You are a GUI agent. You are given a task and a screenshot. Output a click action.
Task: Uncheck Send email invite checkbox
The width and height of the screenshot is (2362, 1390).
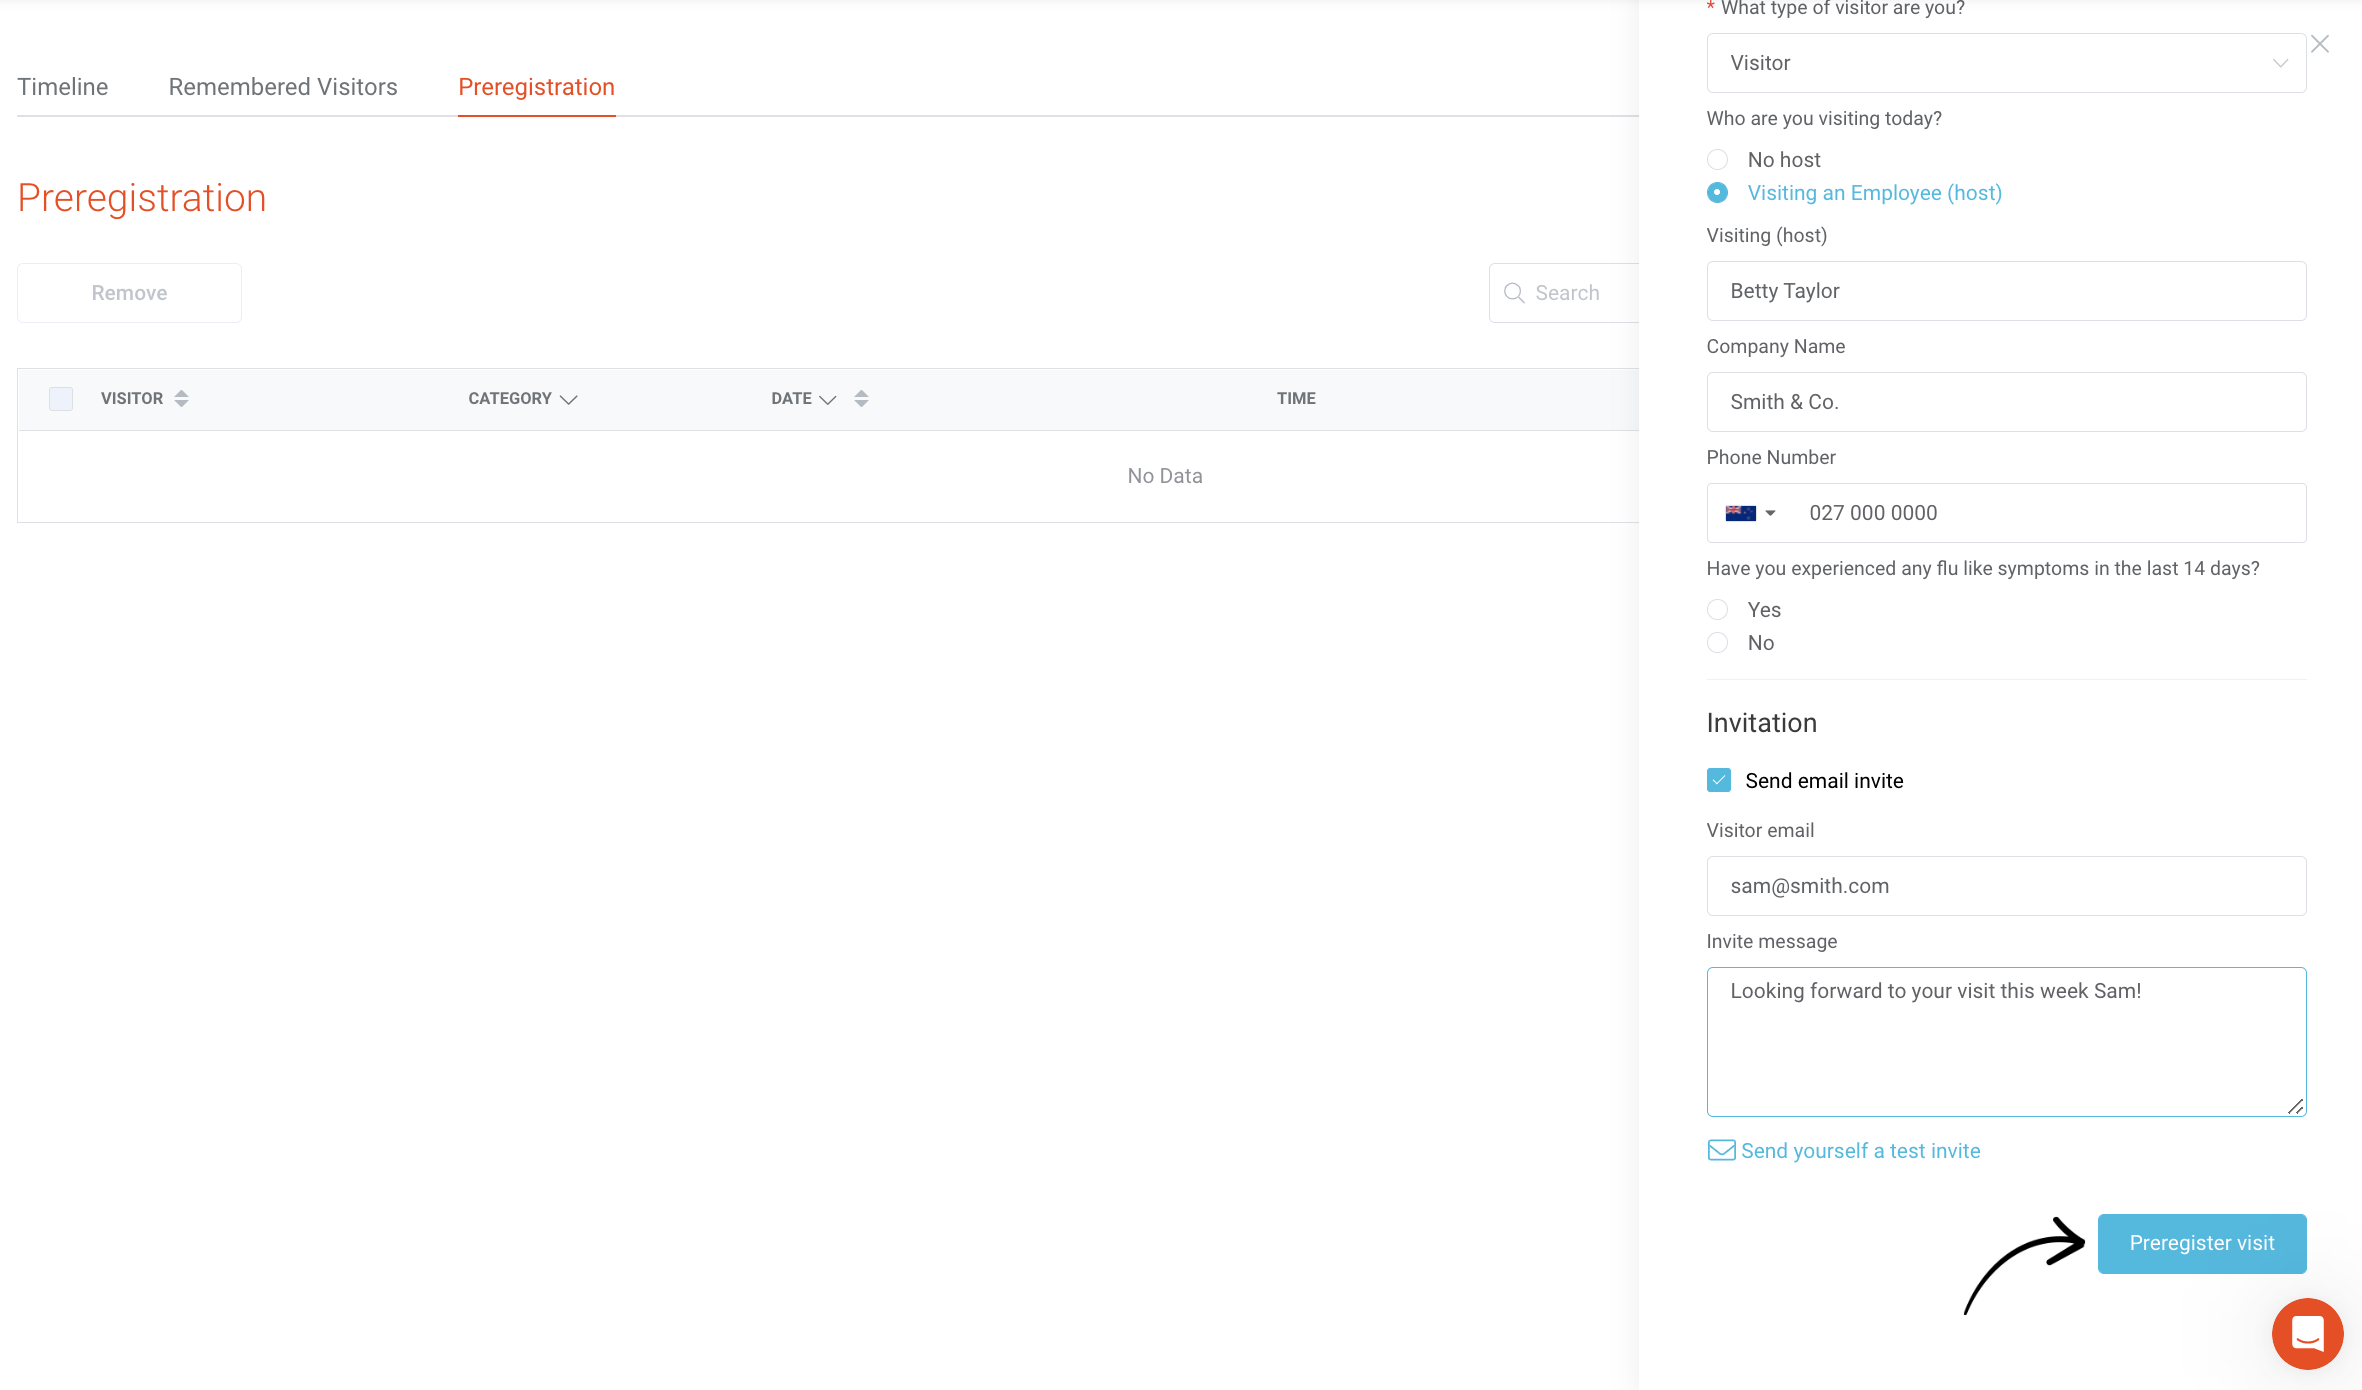tap(1719, 780)
